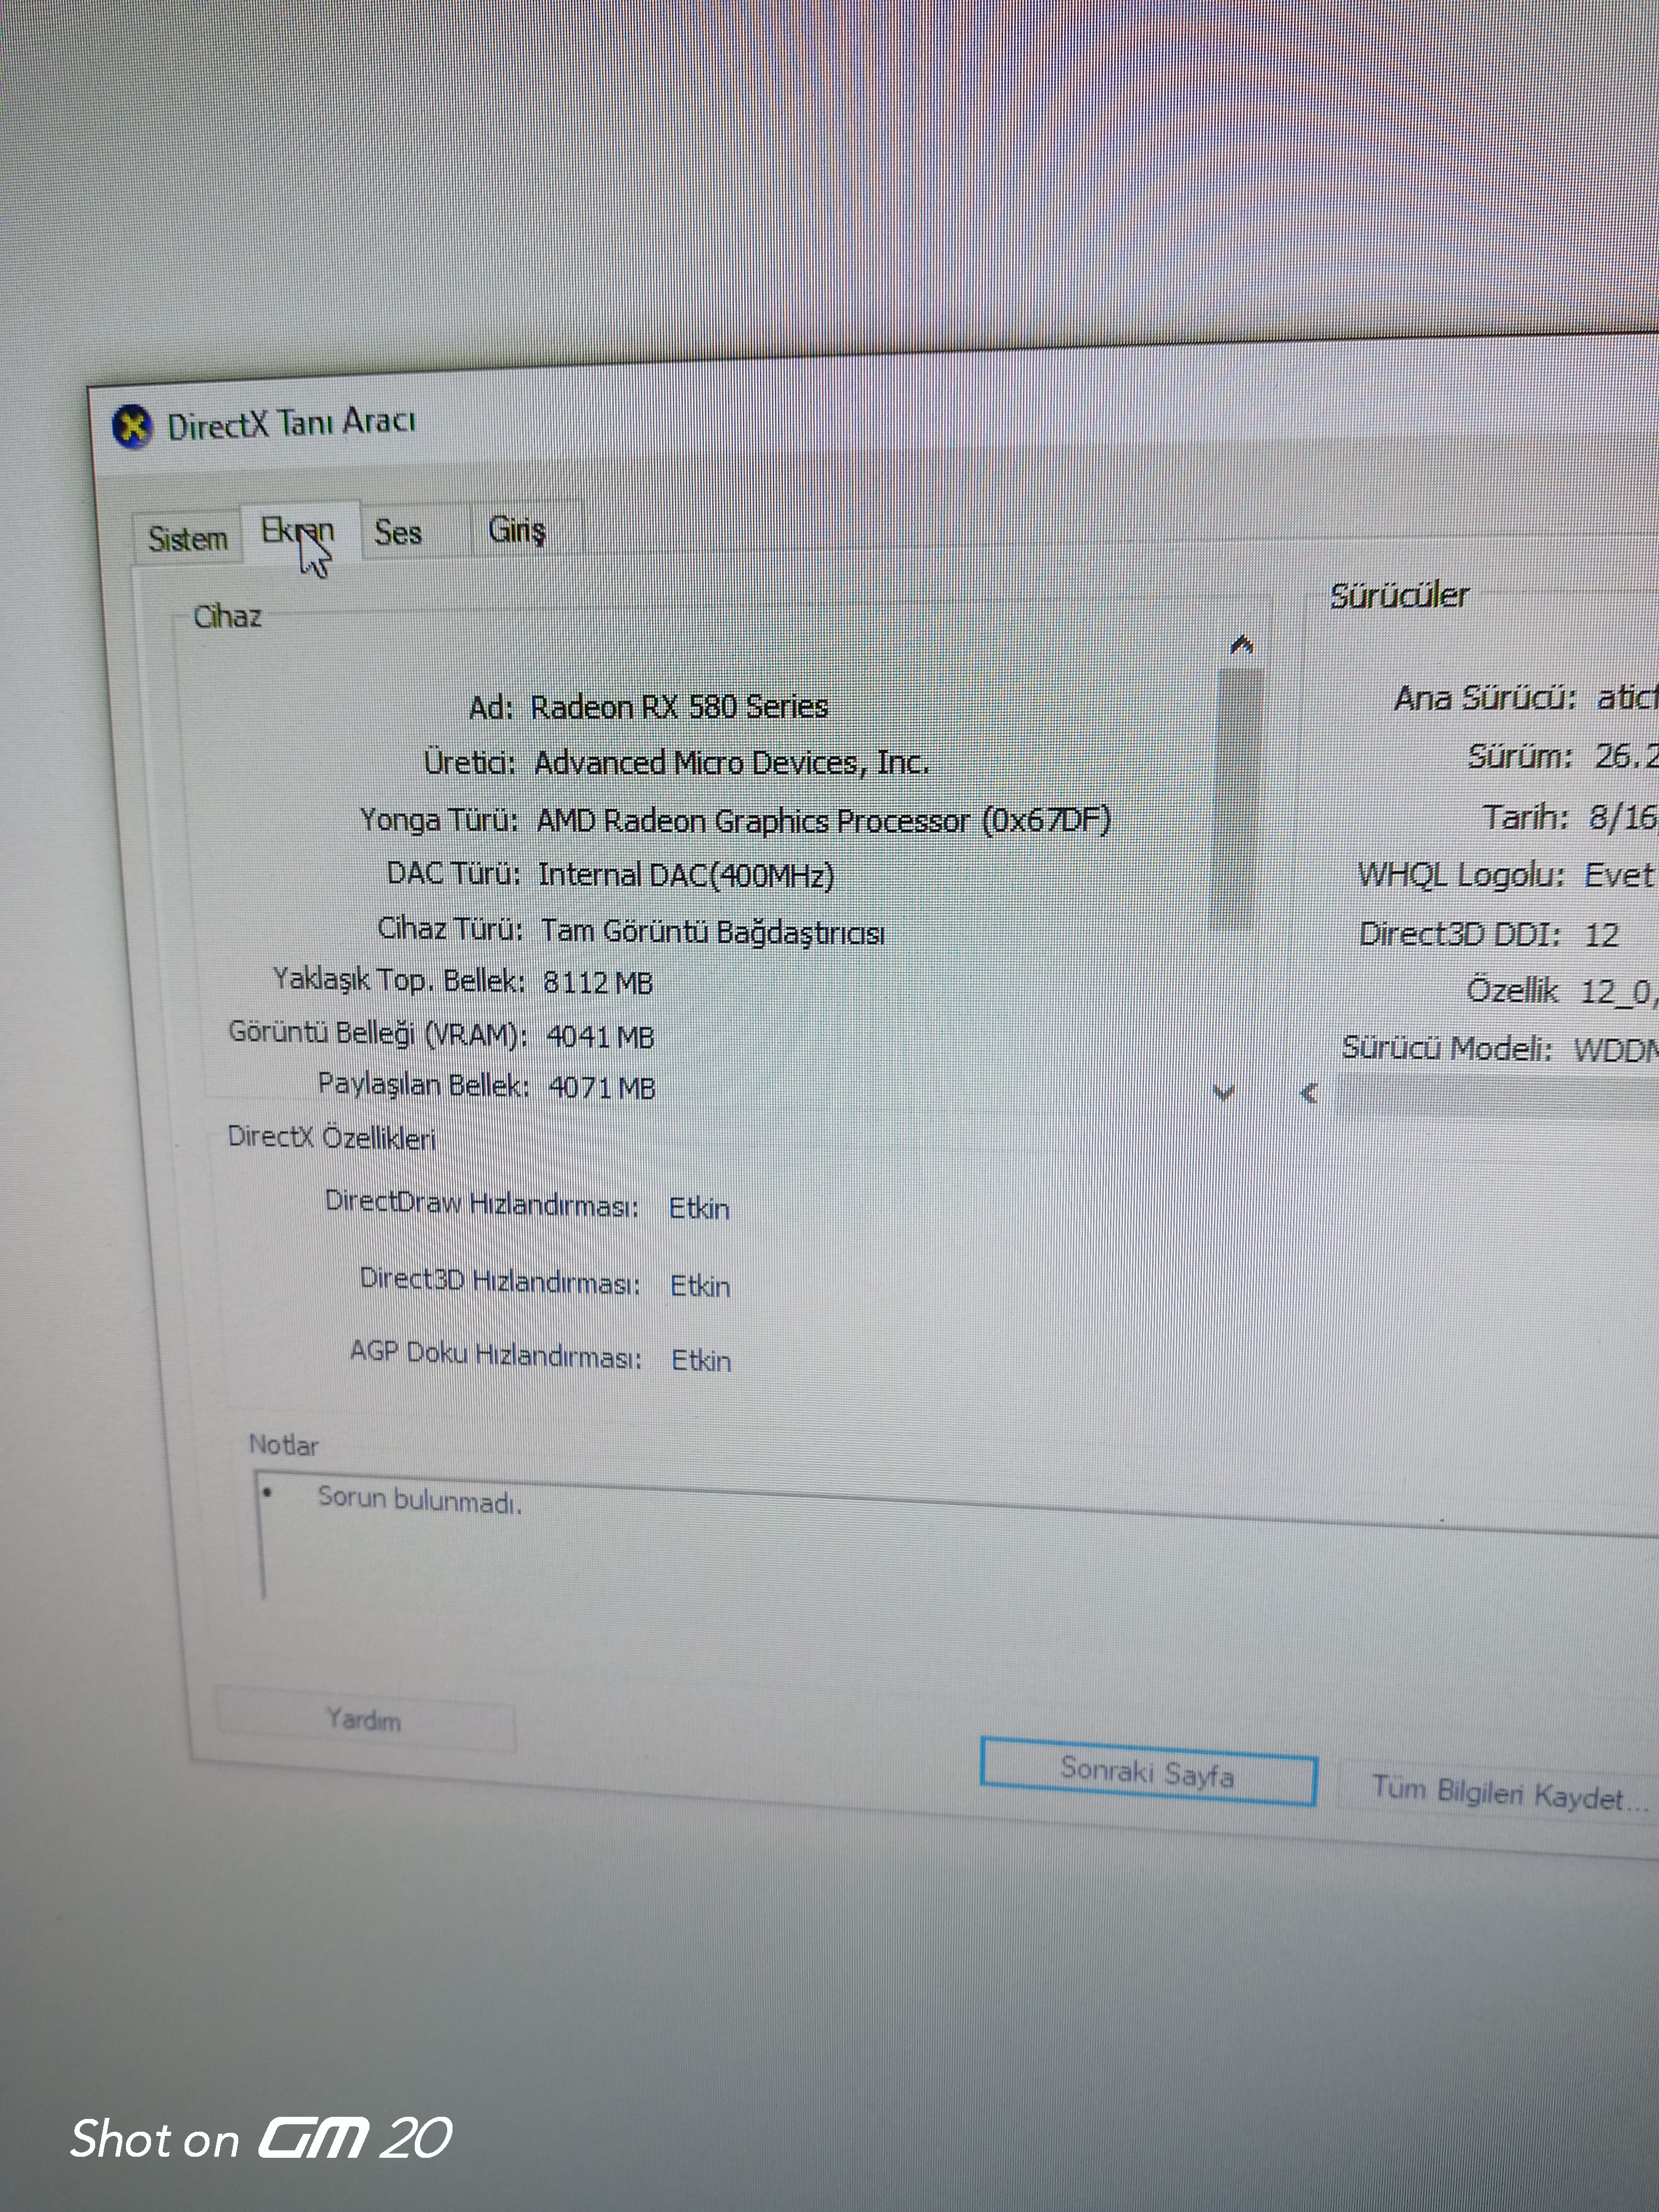Click the 'Radeon RX 580 Series' text

pyautogui.click(x=679, y=707)
